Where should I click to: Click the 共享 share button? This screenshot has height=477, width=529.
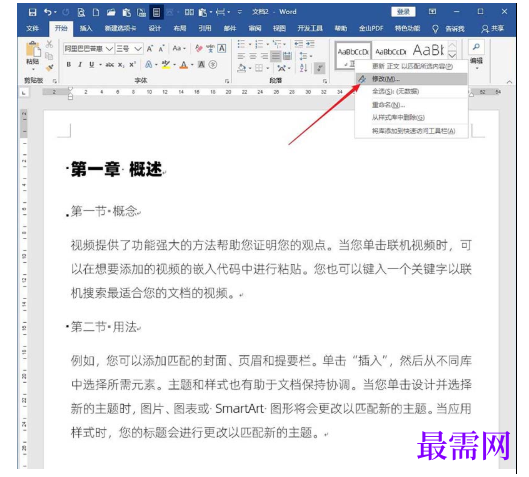493,29
